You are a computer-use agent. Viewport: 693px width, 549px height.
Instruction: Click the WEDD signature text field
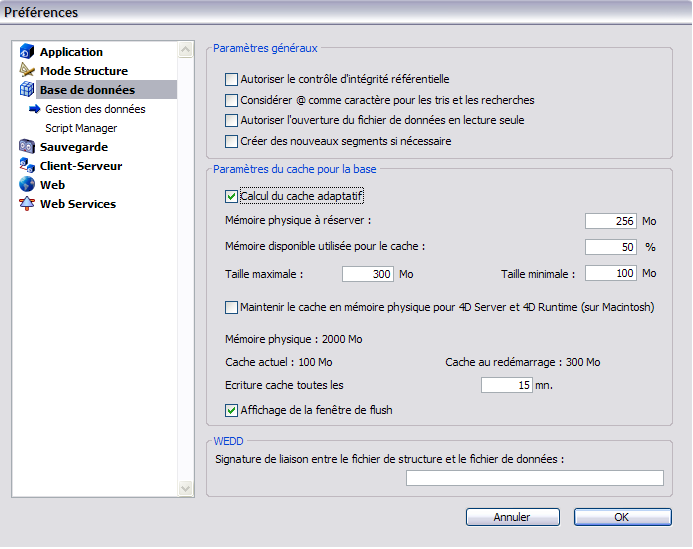click(x=534, y=478)
